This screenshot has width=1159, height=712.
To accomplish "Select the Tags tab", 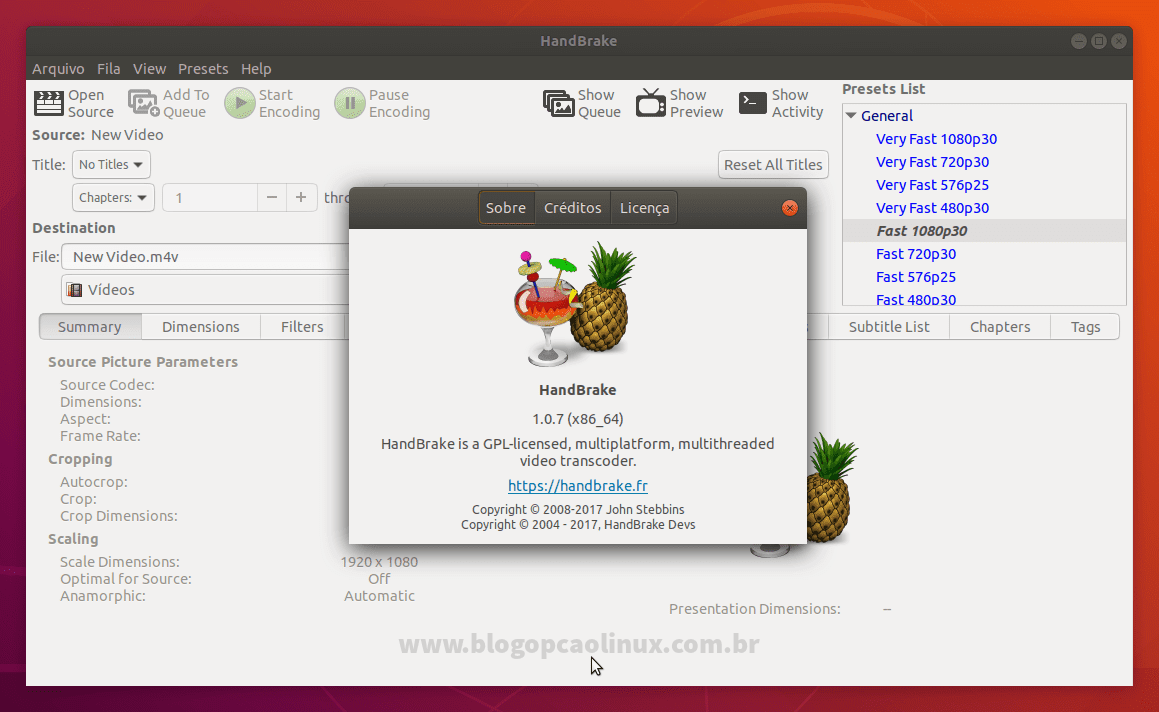I will tap(1085, 327).
